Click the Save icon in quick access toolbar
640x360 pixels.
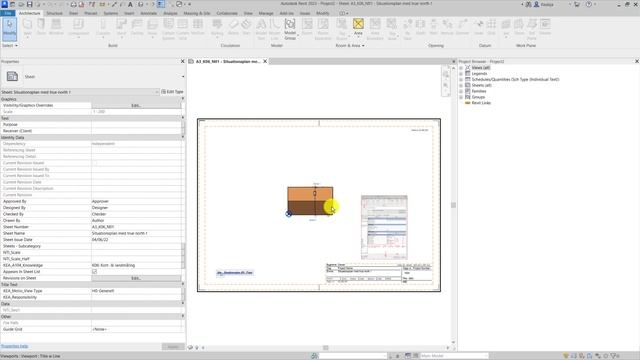coord(29,4)
